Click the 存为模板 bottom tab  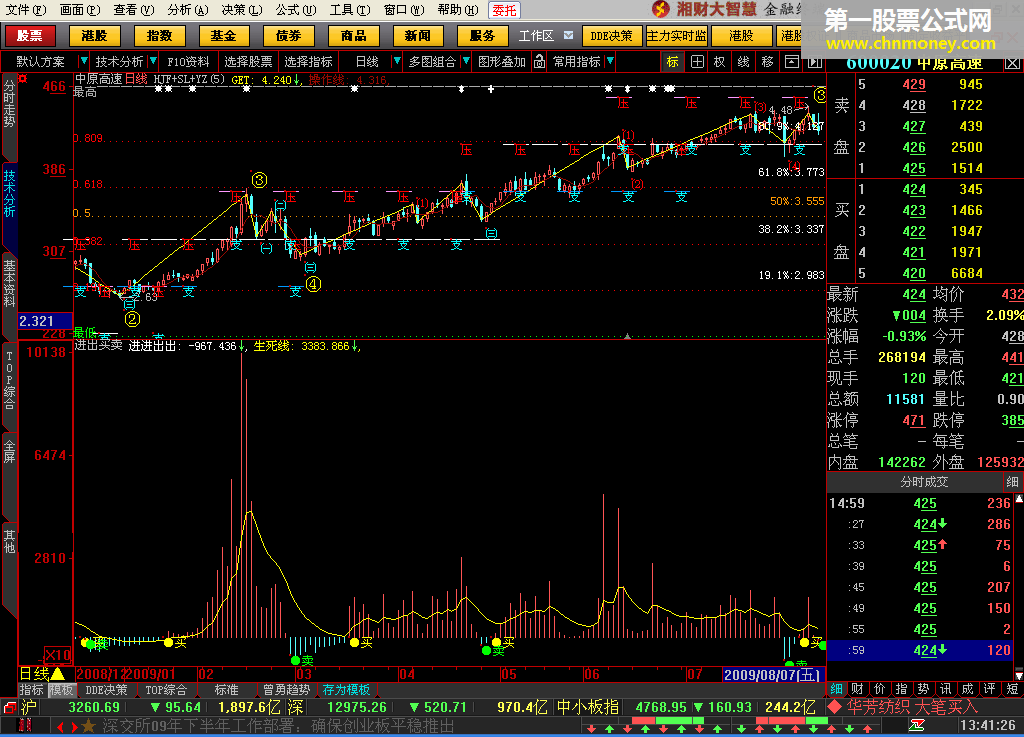346,689
